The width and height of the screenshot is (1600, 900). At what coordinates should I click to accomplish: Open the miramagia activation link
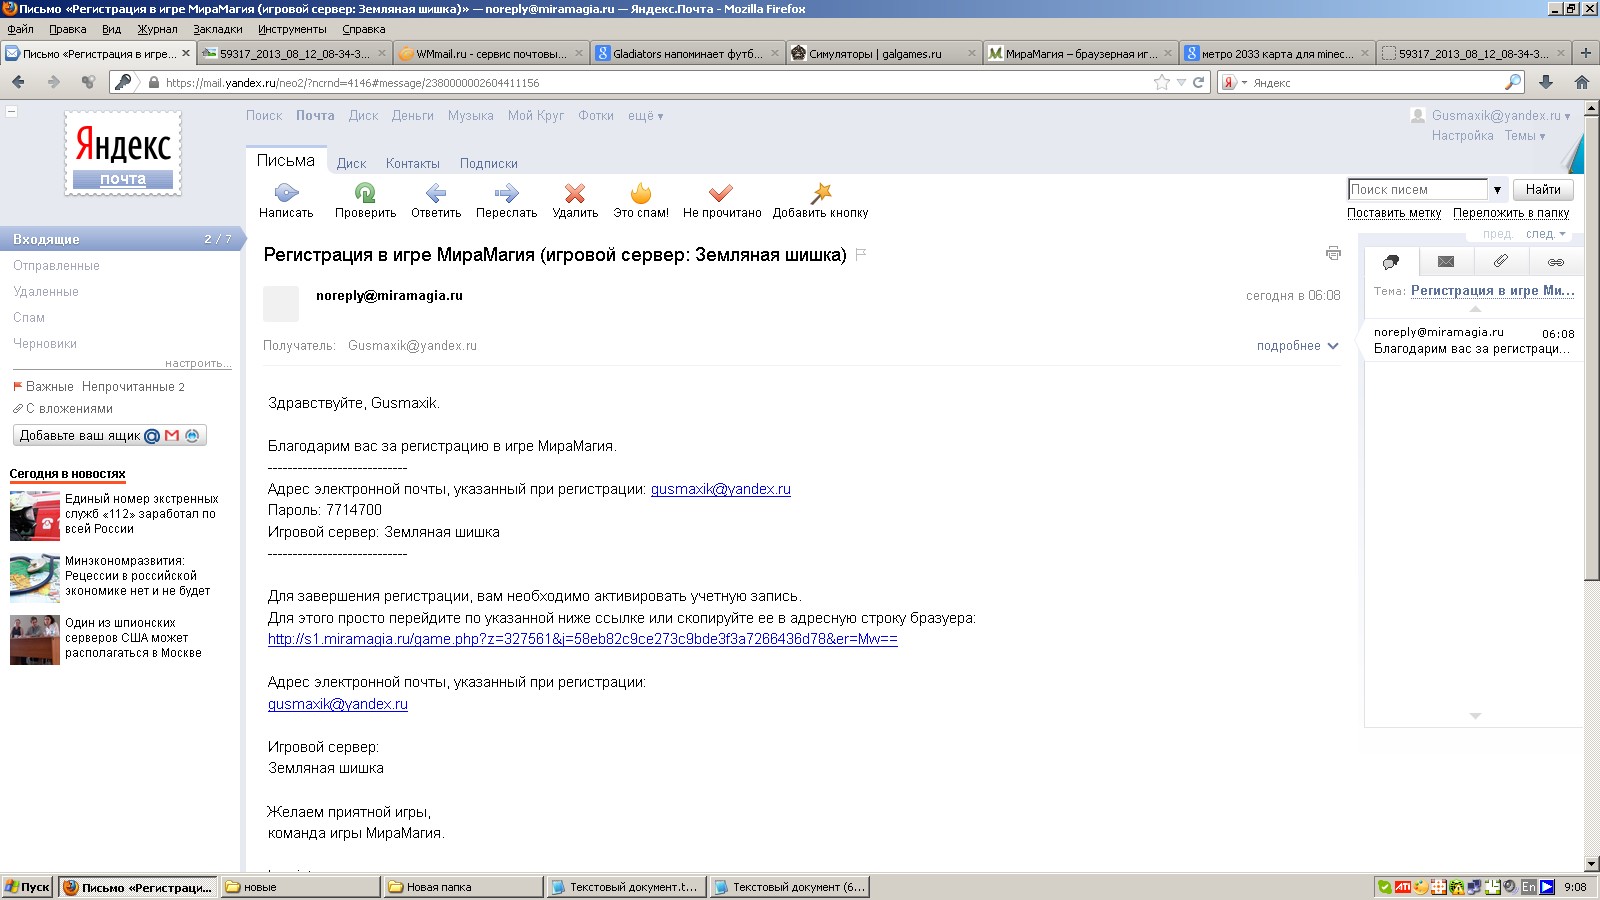coord(582,639)
